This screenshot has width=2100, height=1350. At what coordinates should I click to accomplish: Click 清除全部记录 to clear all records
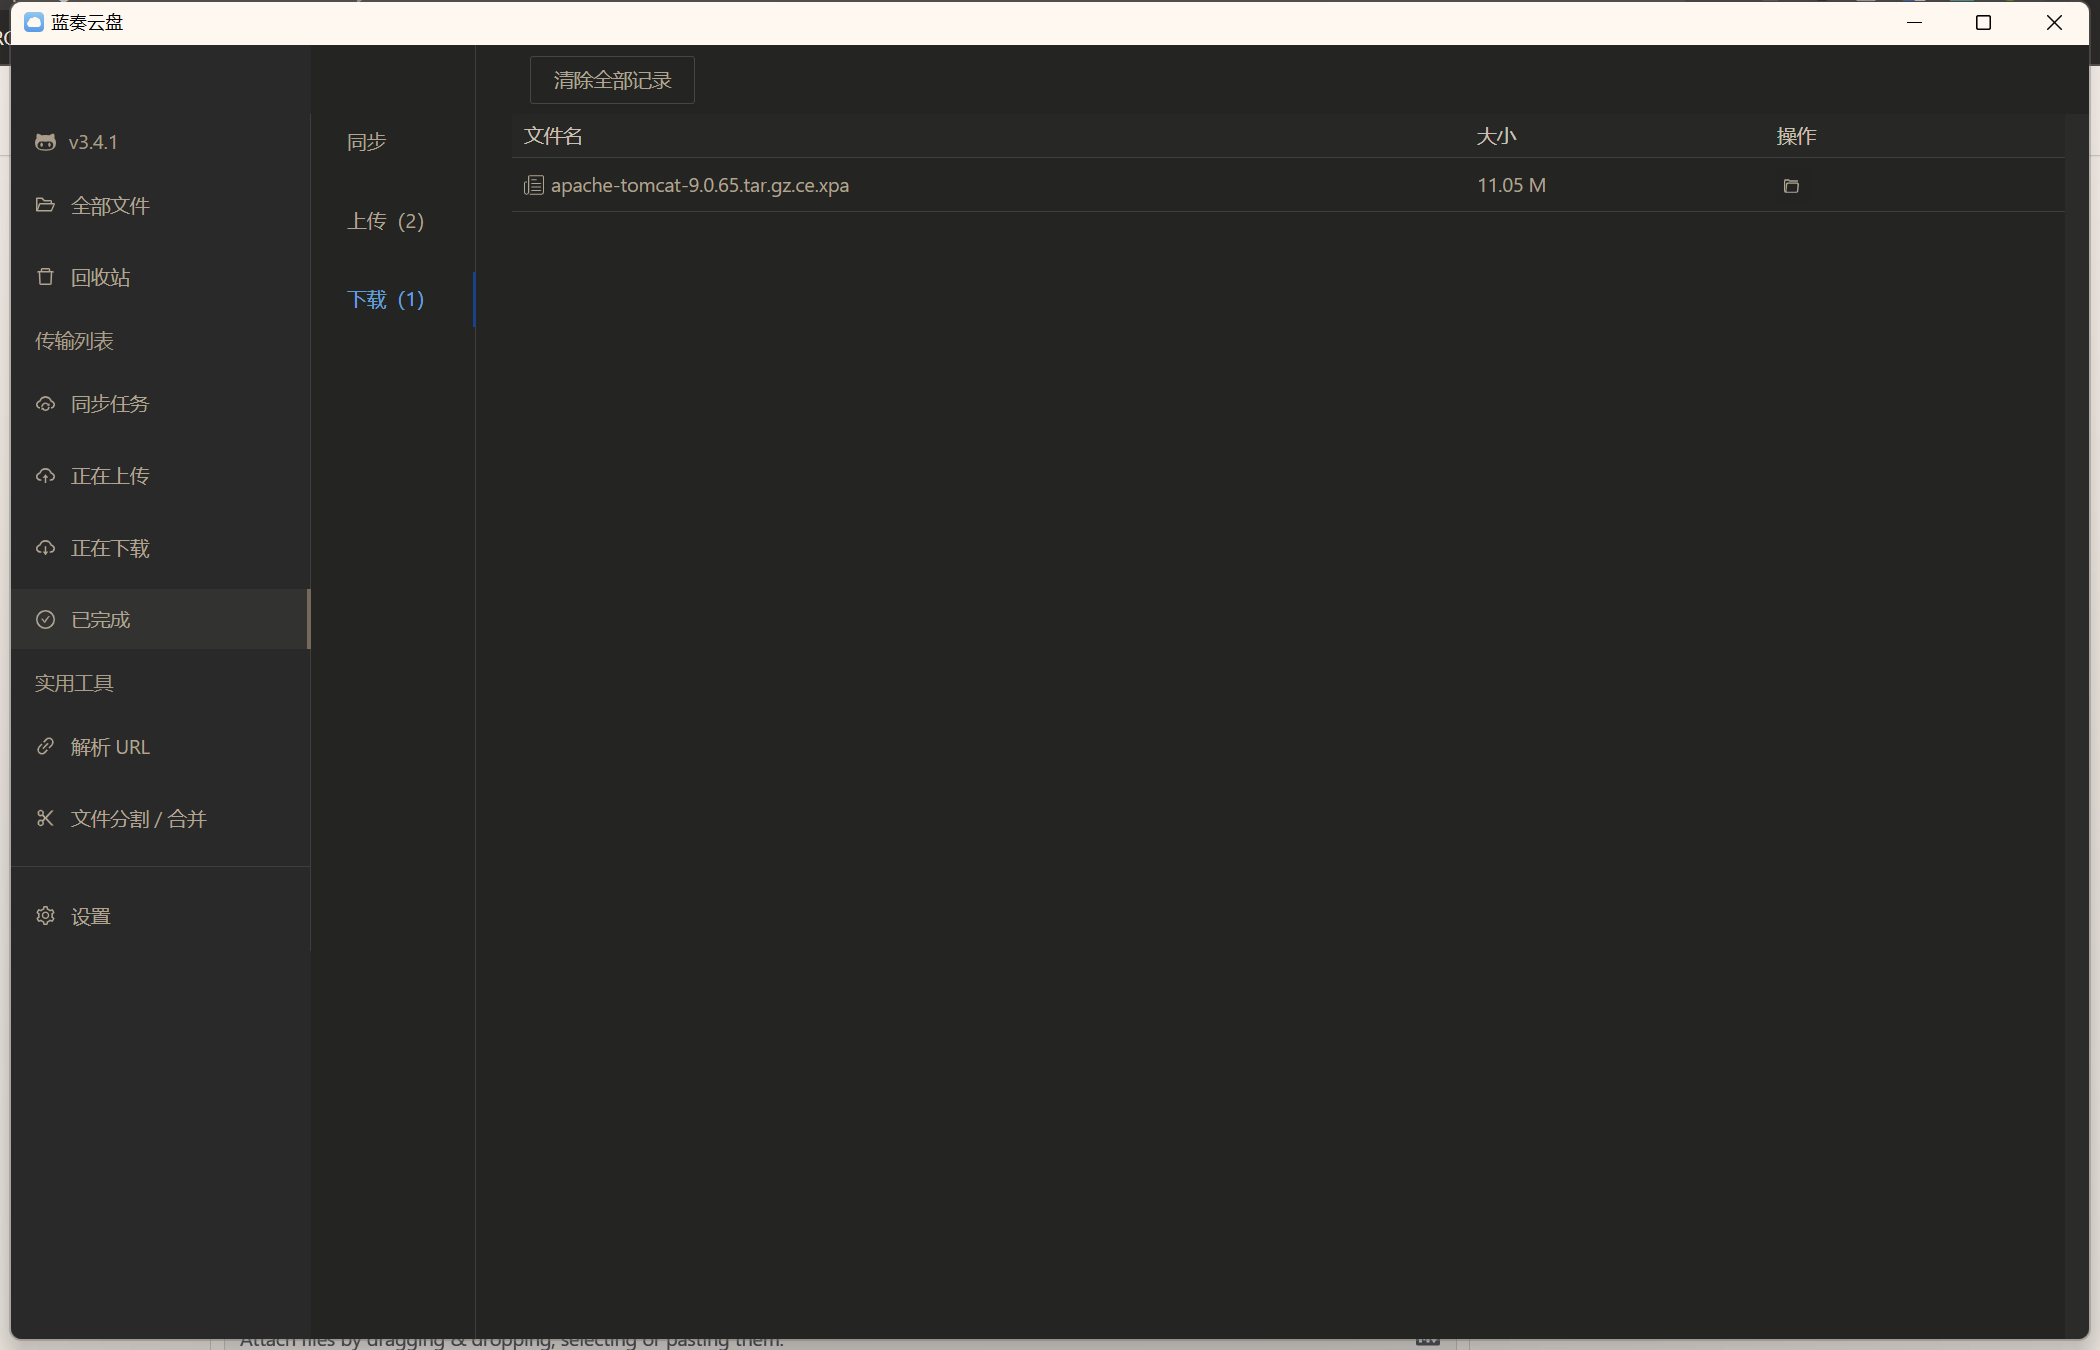click(611, 79)
